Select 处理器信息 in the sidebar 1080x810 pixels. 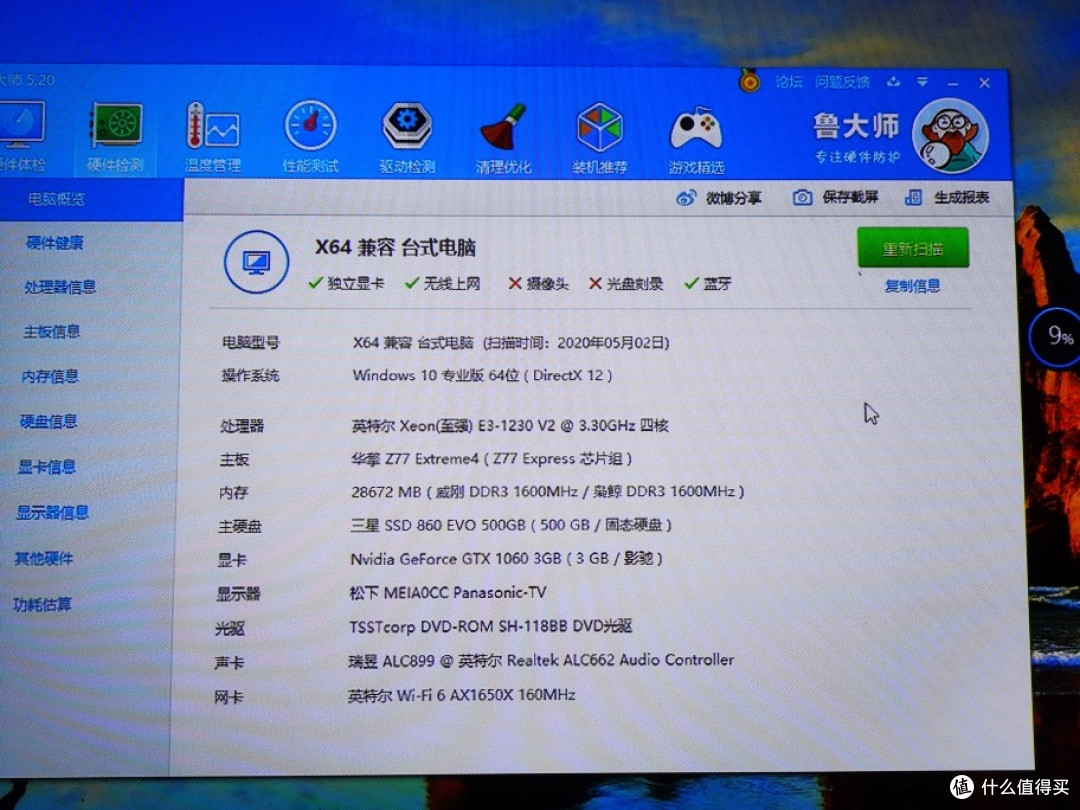click(60, 287)
